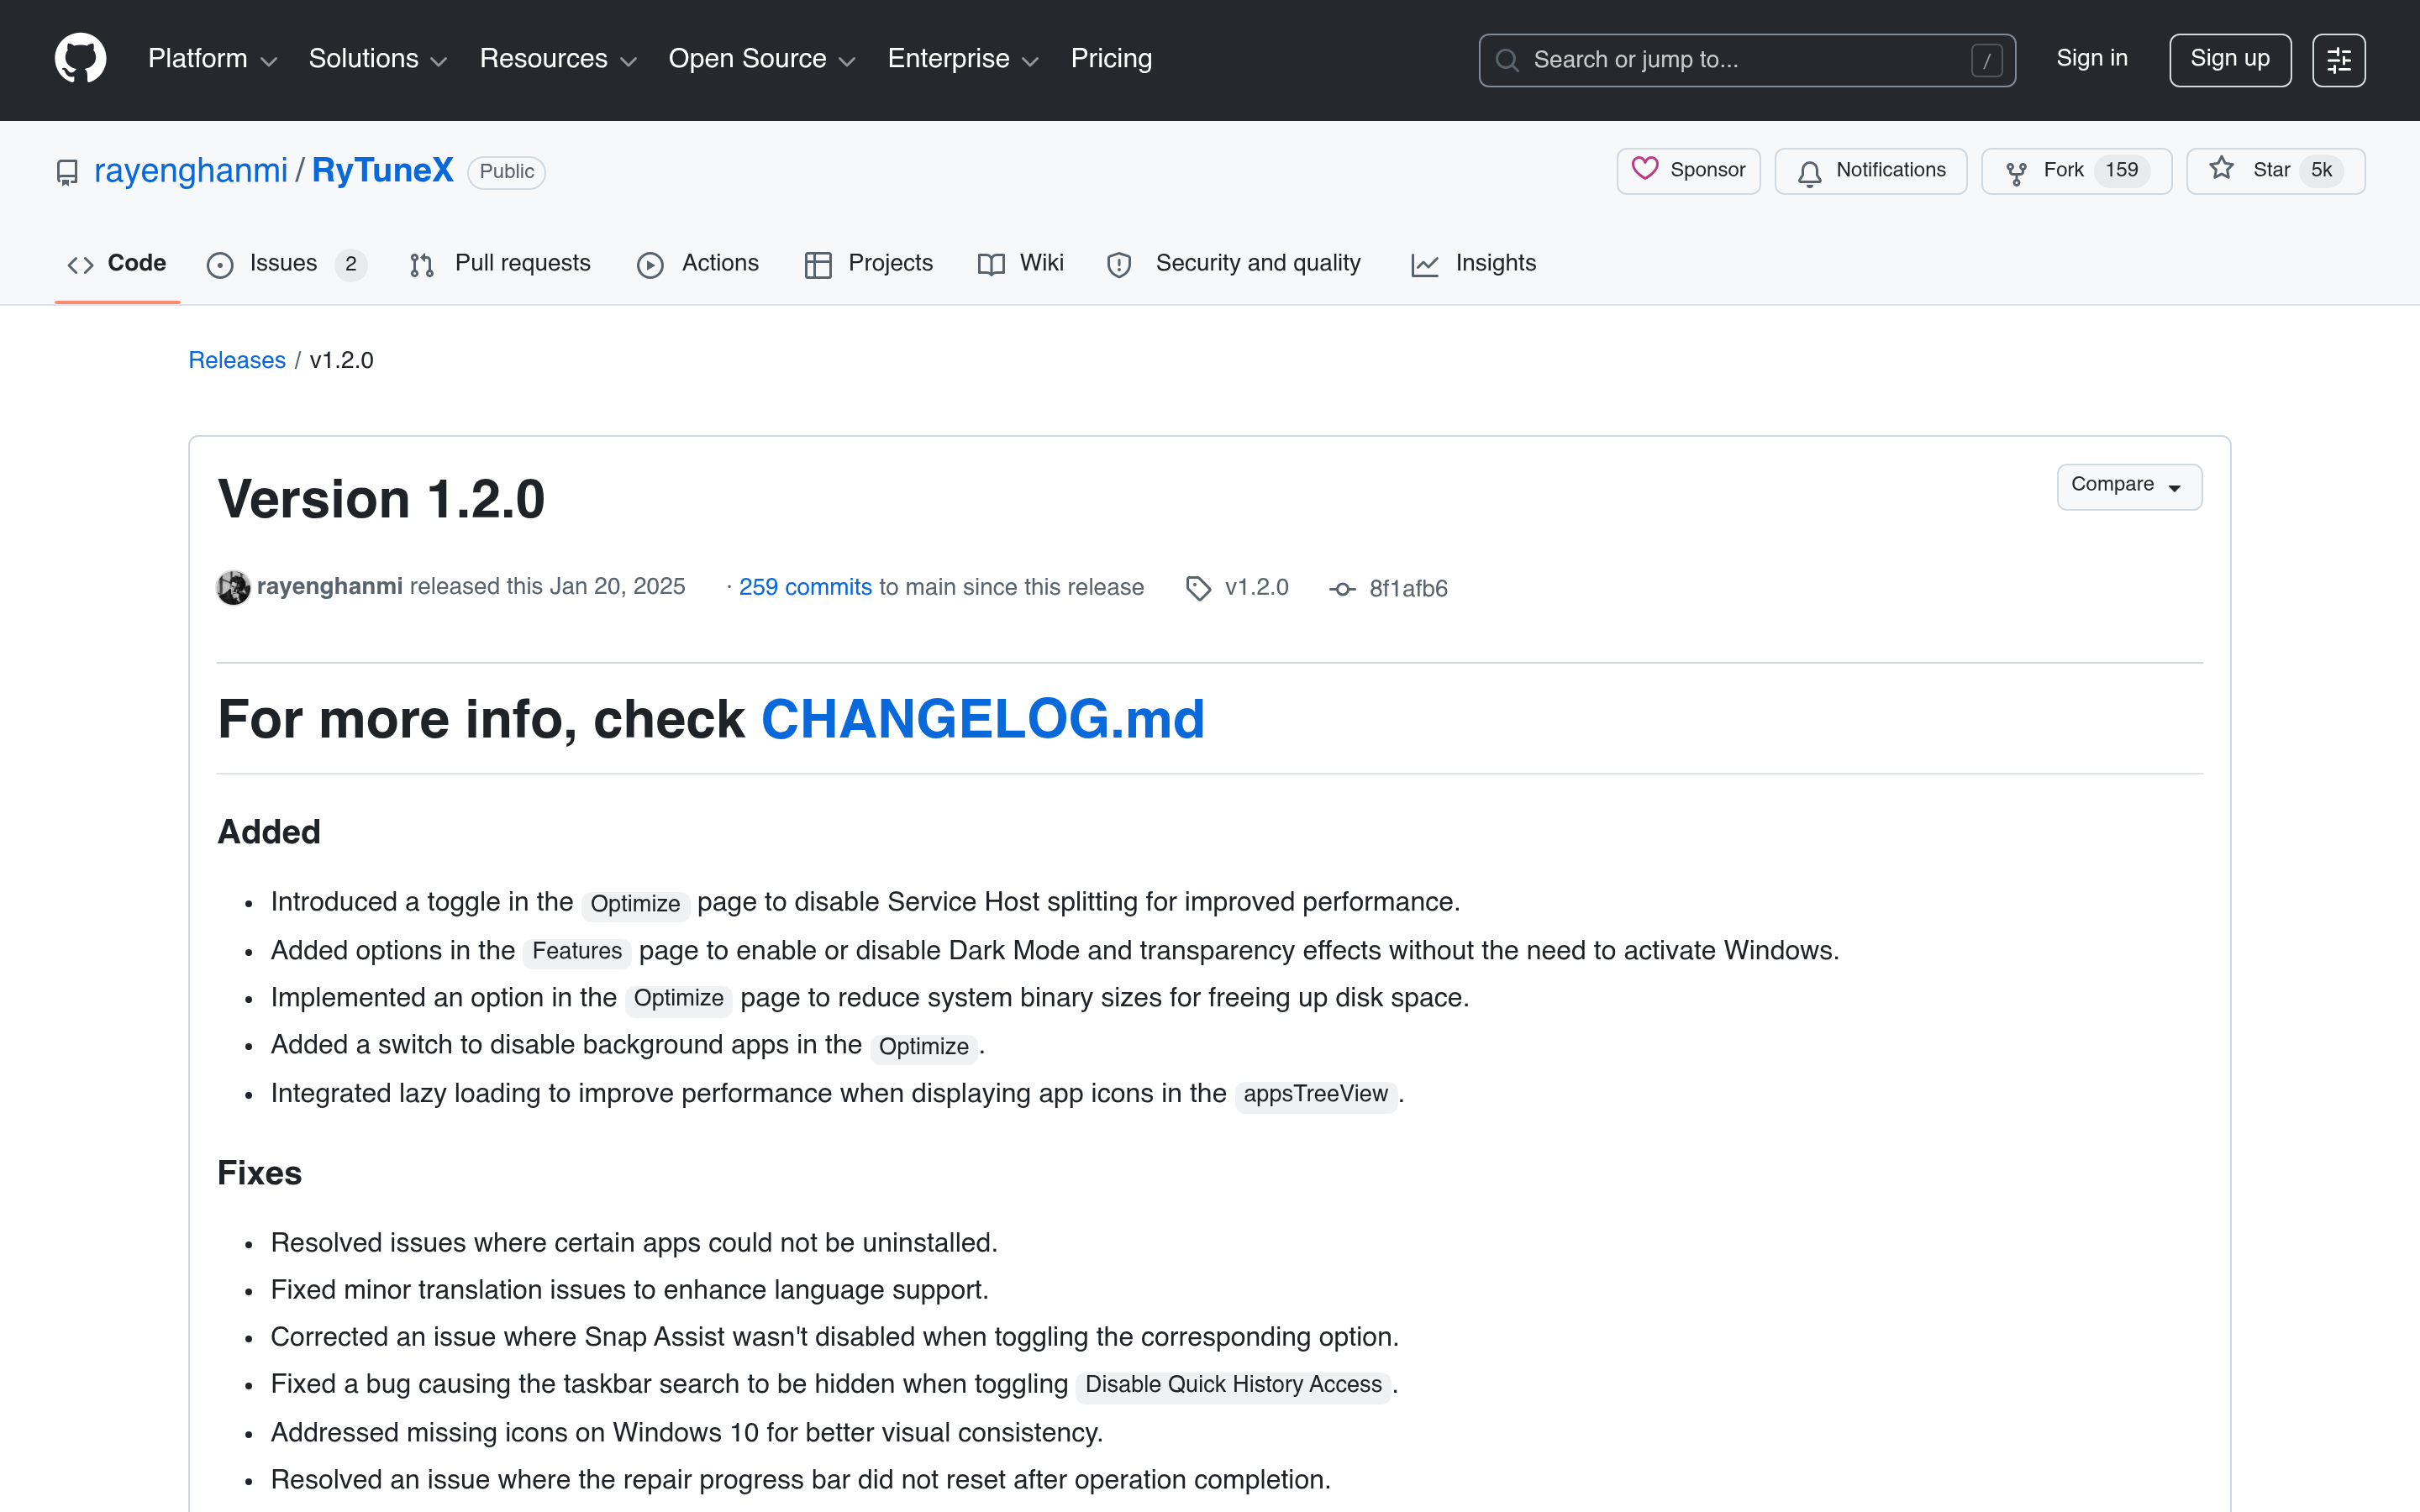
Task: View the Insights tab
Action: point(1474,264)
